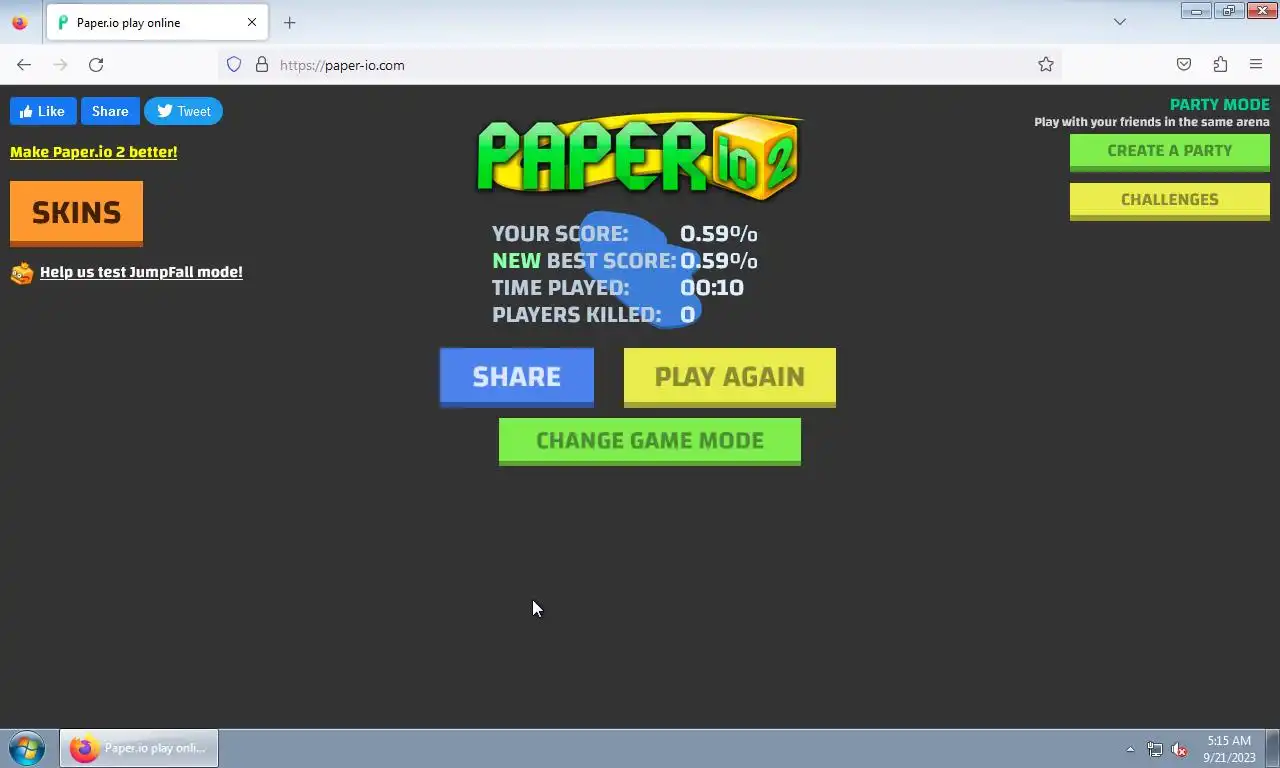Click the Twitter Tweet button
The image size is (1280, 768).
[x=183, y=111]
